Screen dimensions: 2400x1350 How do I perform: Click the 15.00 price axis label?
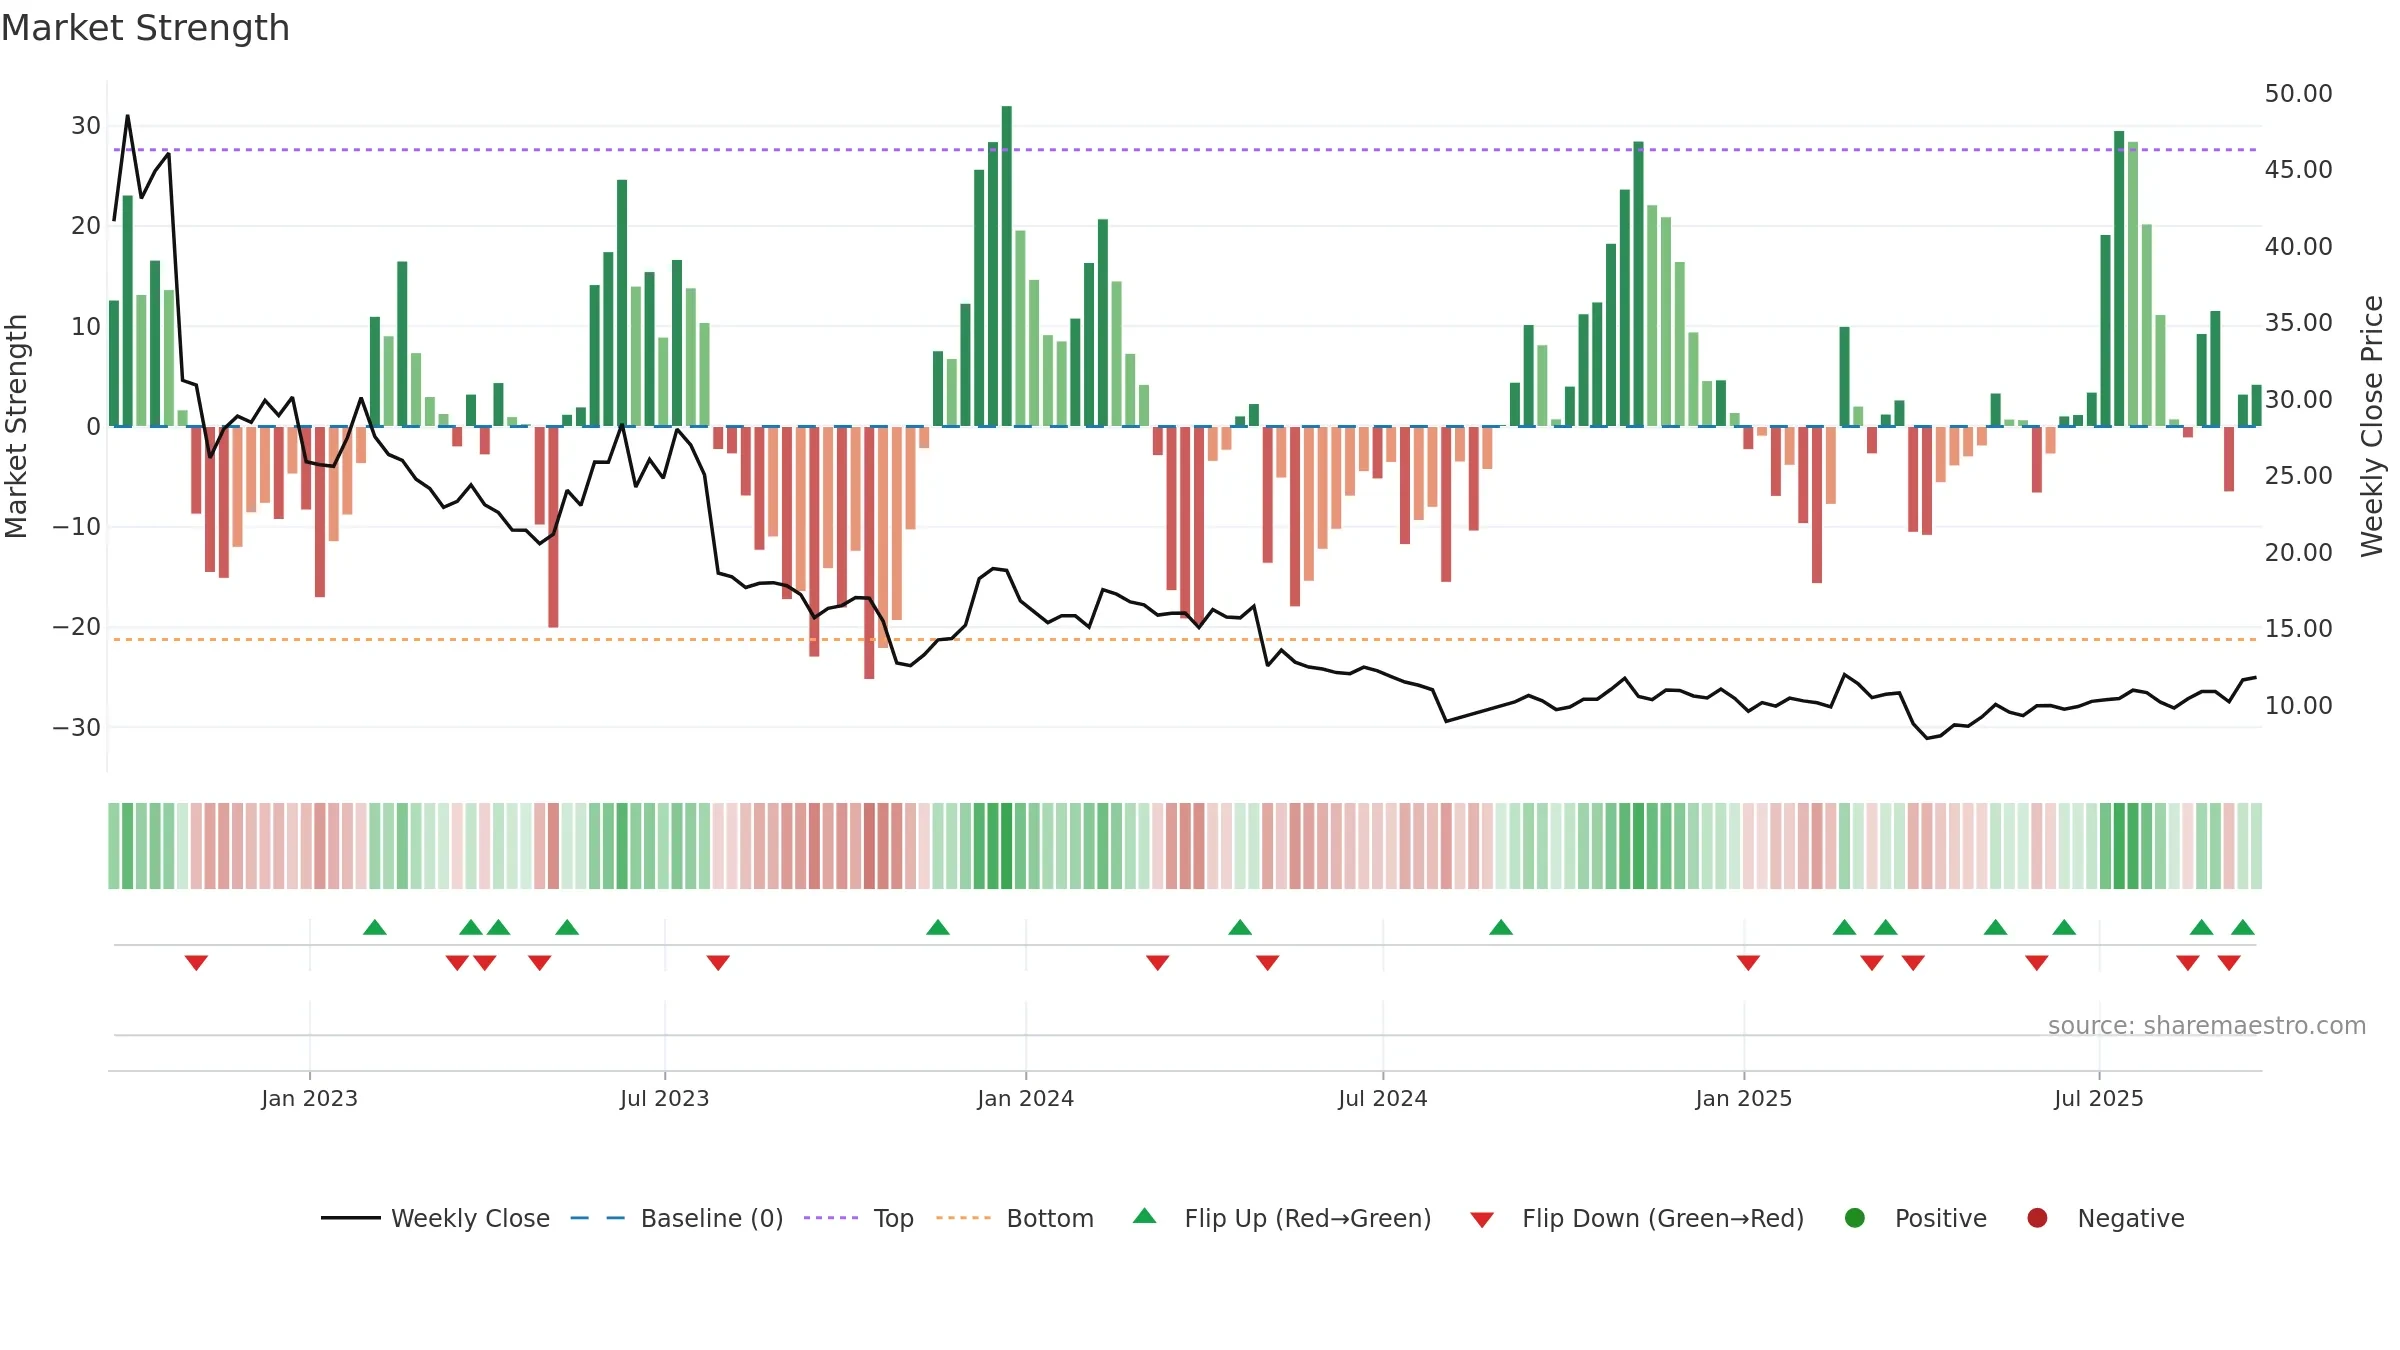(x=2298, y=629)
